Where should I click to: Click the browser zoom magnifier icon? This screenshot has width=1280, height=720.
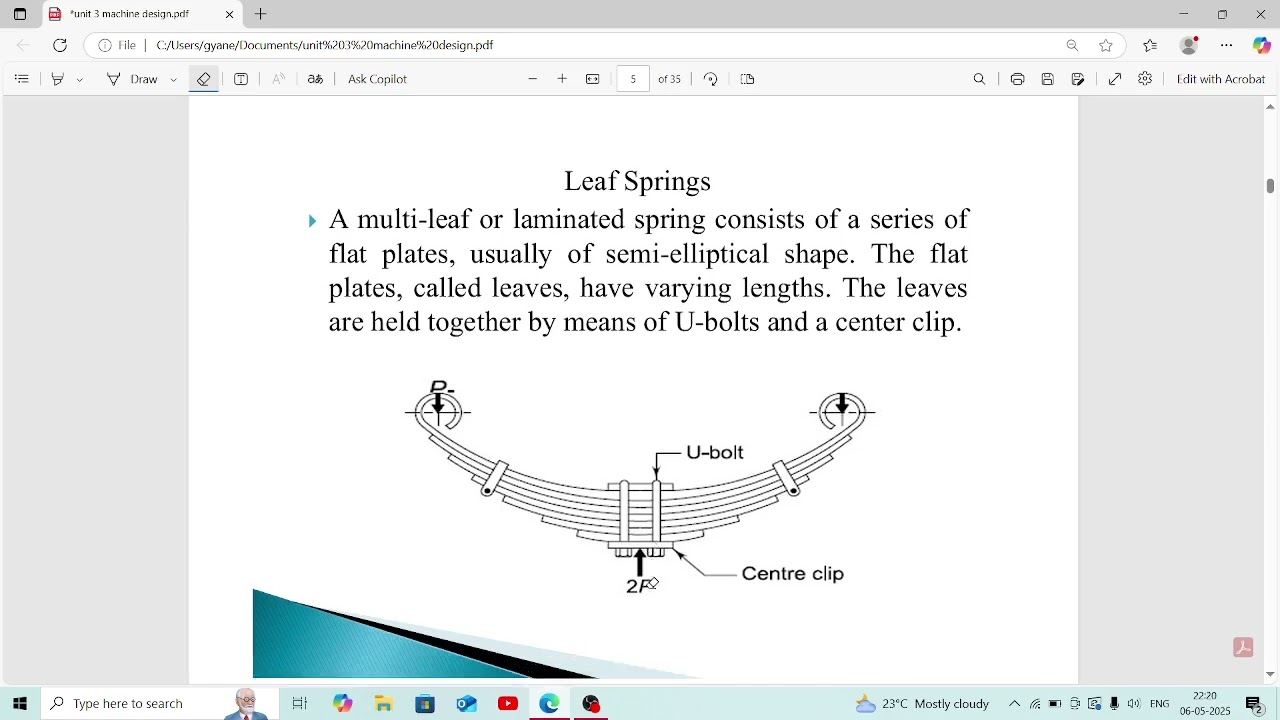1072,45
